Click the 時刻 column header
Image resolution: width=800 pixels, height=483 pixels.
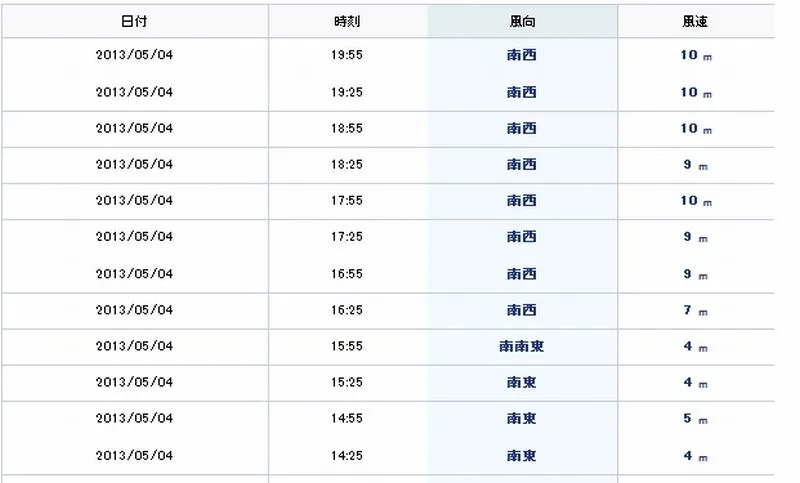pyautogui.click(x=347, y=21)
